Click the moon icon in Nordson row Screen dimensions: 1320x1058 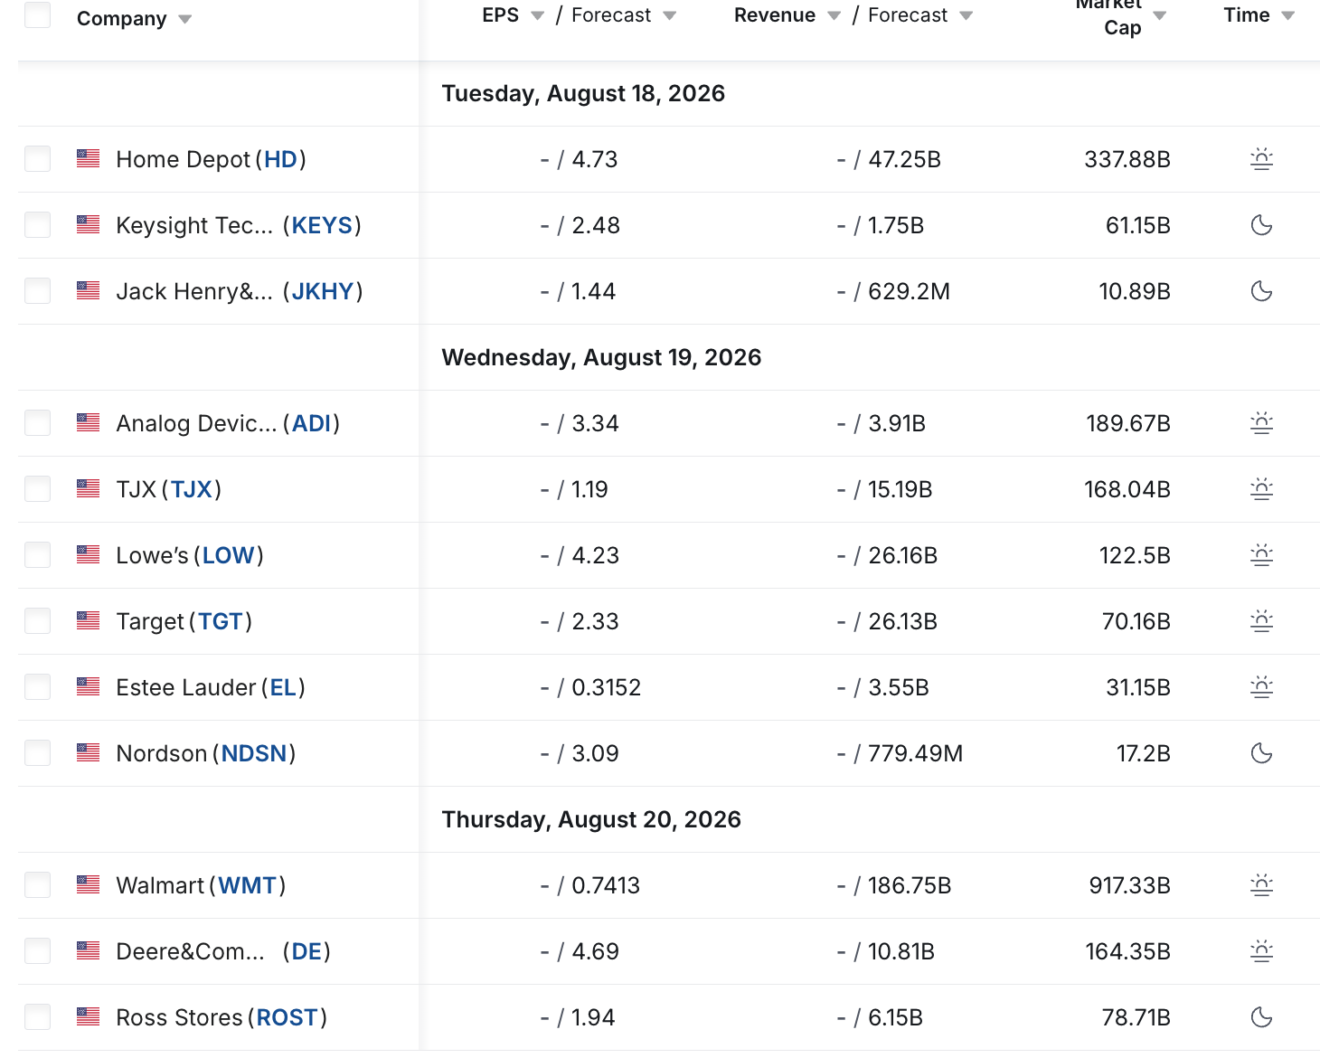[x=1261, y=753]
